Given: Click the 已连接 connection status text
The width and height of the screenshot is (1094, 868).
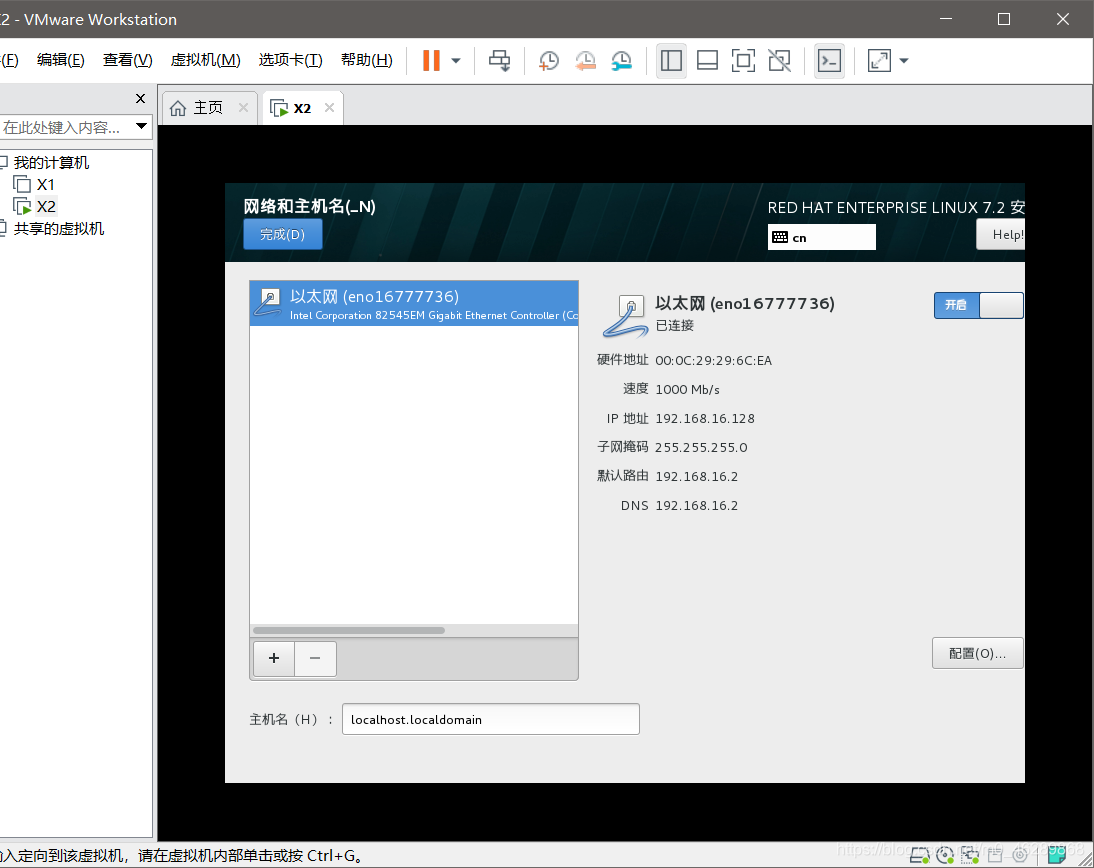Looking at the screenshot, I should [675, 325].
